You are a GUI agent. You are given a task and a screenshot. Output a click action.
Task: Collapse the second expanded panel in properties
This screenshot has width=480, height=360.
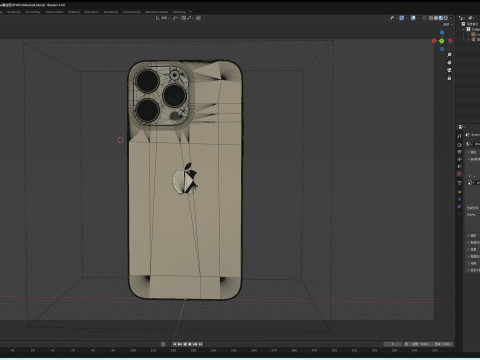469,159
